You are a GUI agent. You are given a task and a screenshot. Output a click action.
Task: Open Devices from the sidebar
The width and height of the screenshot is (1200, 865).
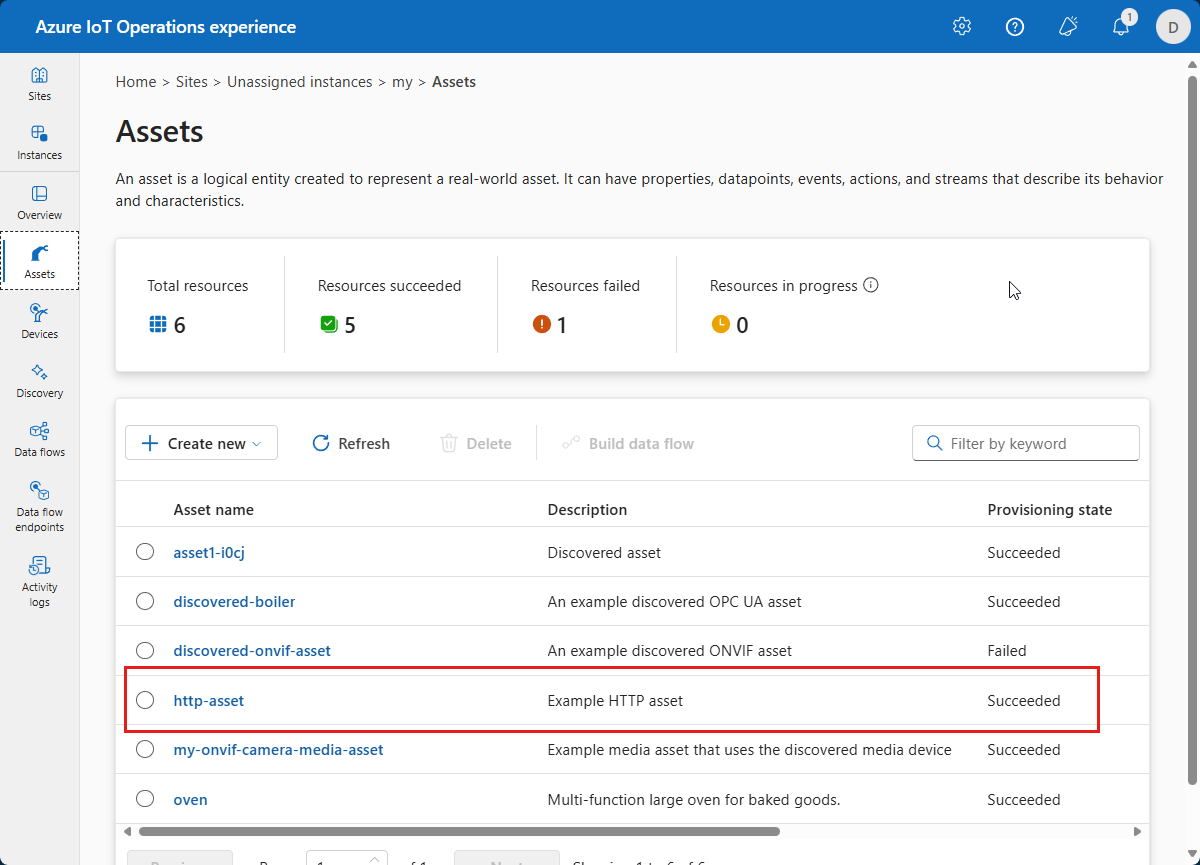click(x=40, y=321)
